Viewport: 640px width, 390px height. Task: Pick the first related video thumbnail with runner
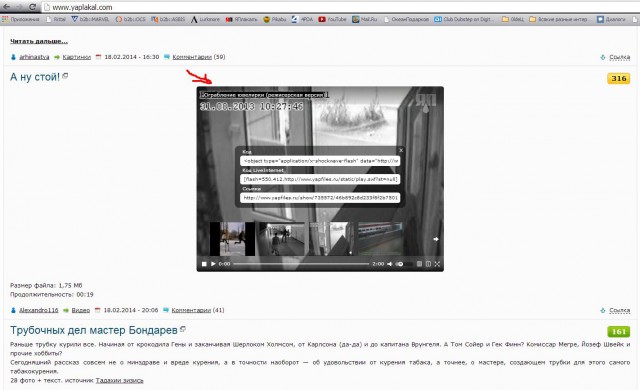(x=232, y=239)
